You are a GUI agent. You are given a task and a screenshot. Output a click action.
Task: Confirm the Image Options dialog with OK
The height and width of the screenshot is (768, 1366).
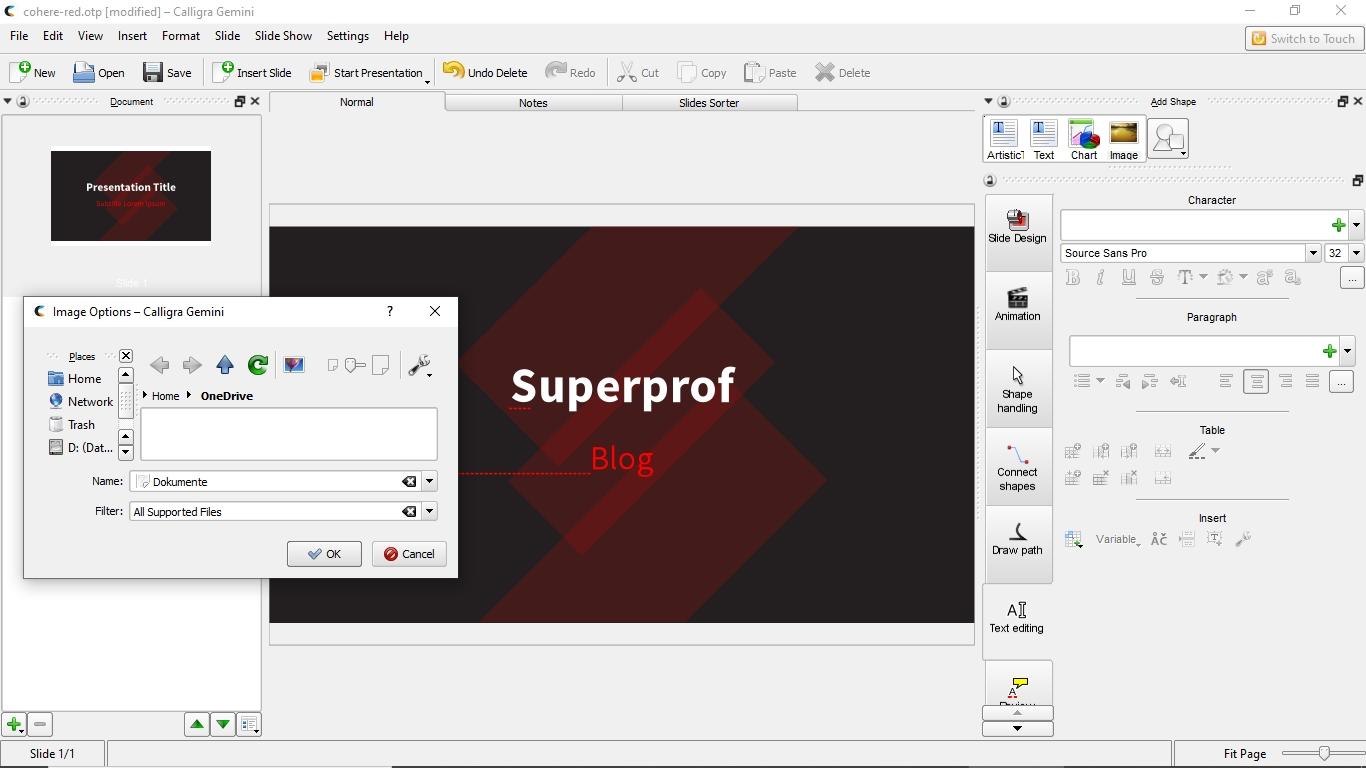click(324, 554)
